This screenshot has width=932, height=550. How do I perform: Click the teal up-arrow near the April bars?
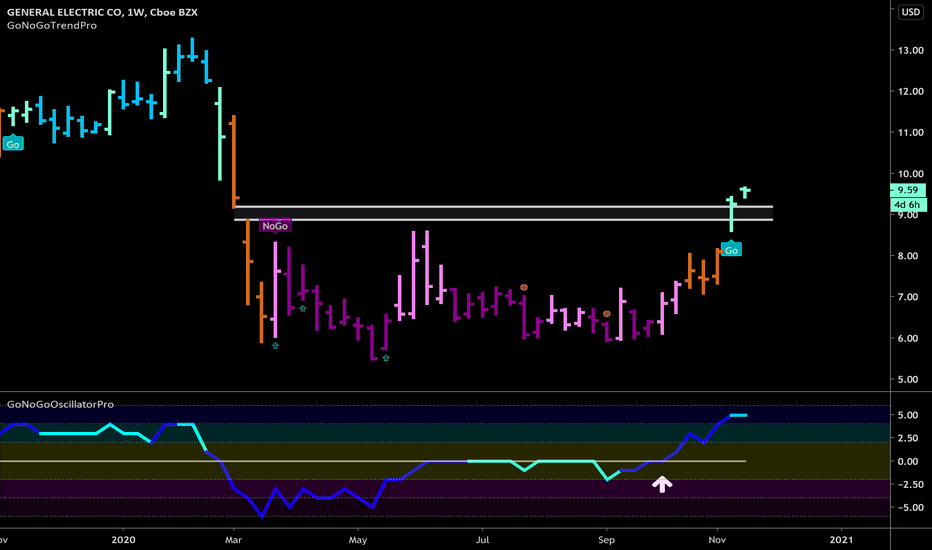(x=303, y=309)
